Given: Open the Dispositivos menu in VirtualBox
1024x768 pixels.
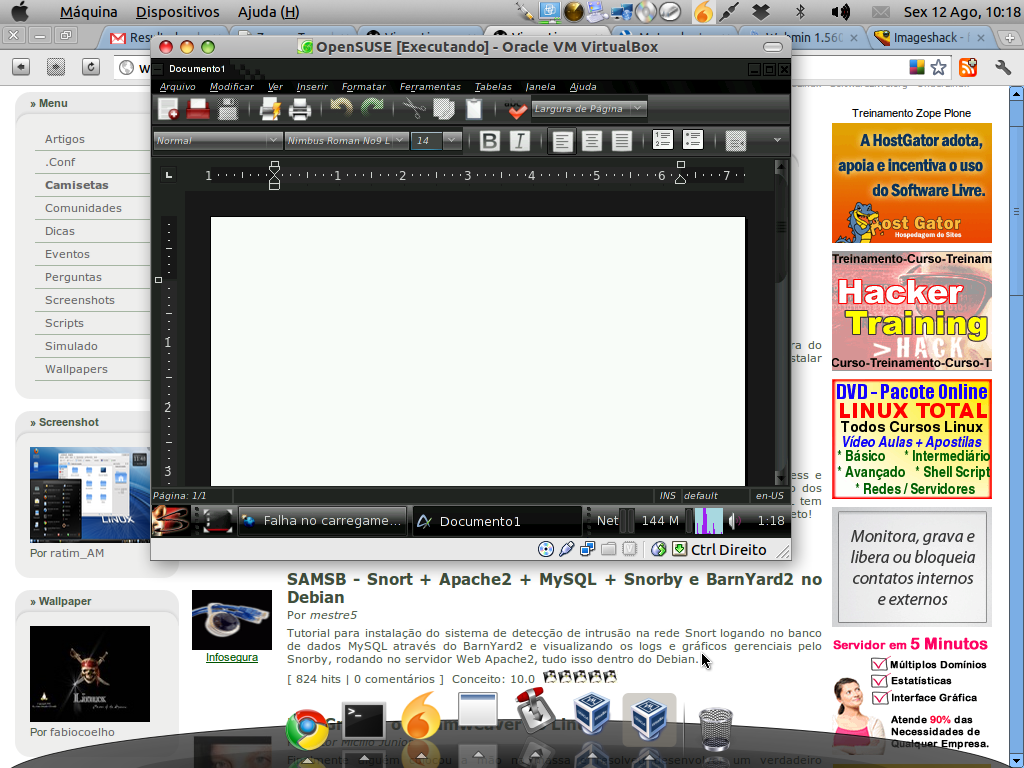Looking at the screenshot, I should pyautogui.click(x=178, y=12).
